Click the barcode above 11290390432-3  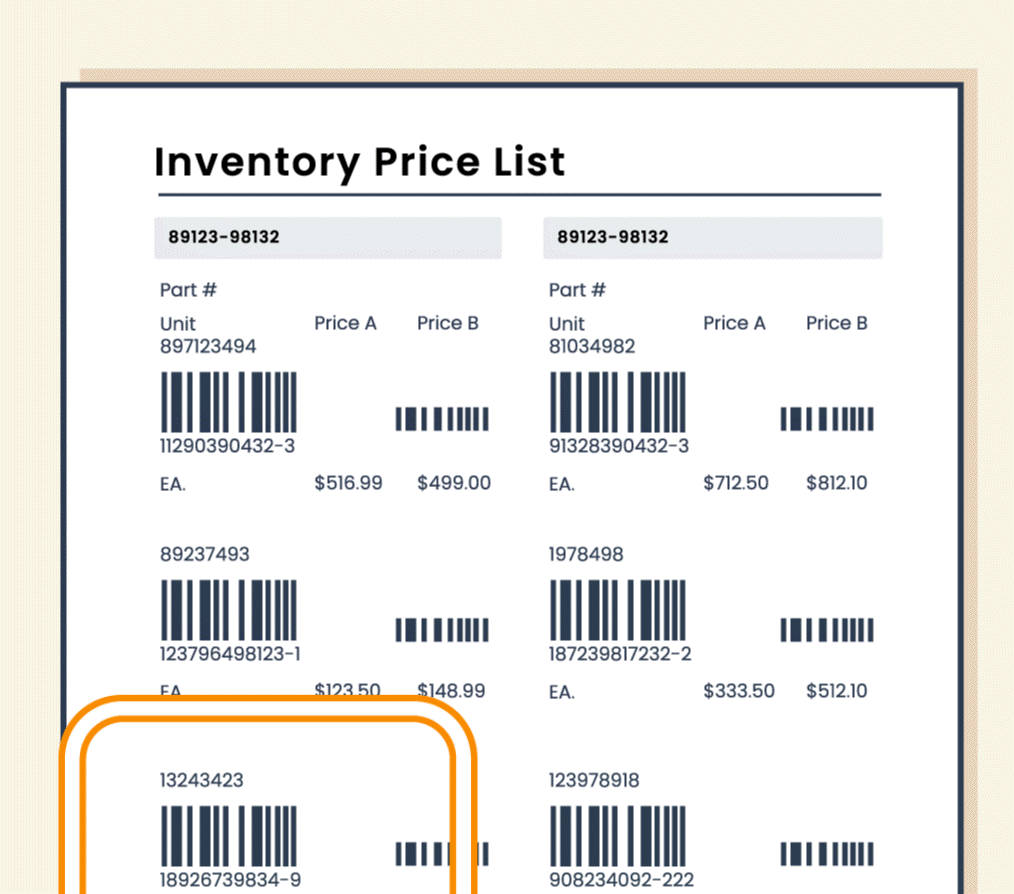[228, 403]
